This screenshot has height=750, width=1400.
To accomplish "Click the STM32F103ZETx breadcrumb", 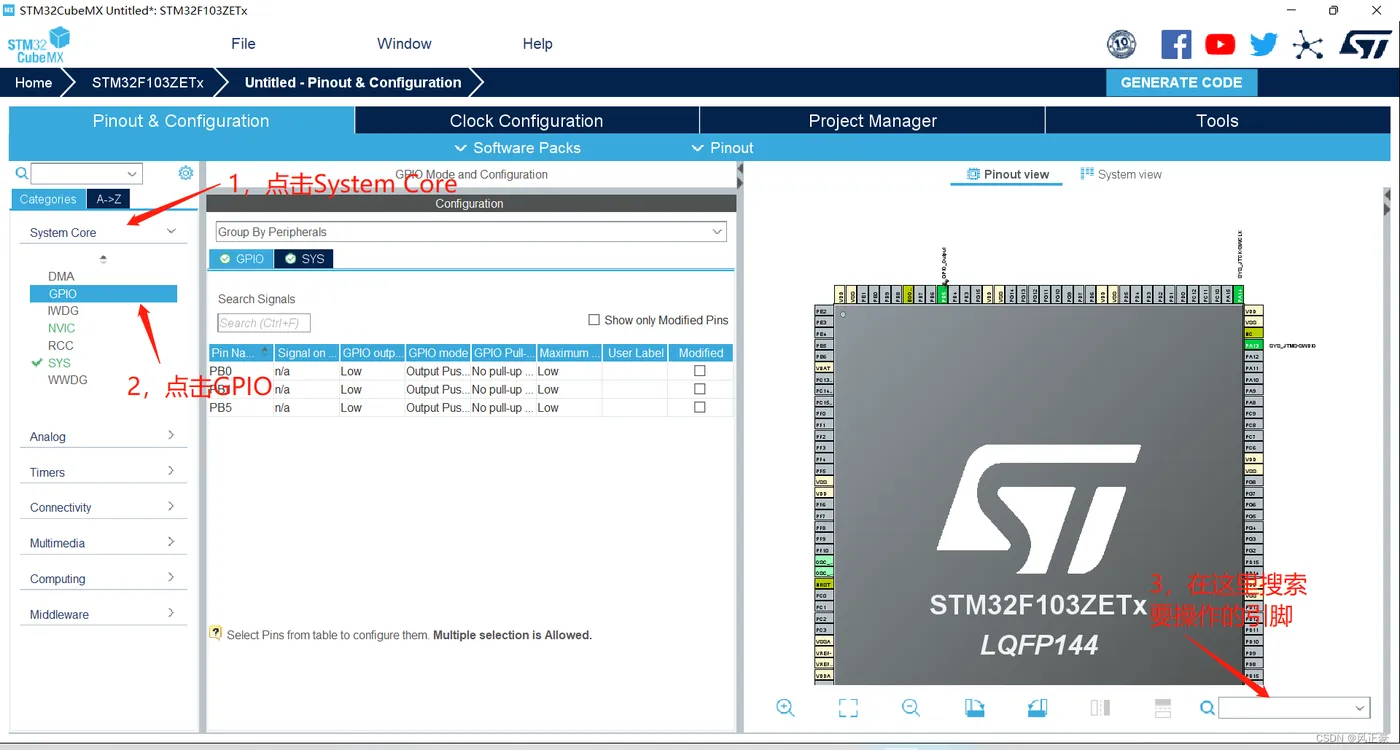I will pyautogui.click(x=148, y=83).
